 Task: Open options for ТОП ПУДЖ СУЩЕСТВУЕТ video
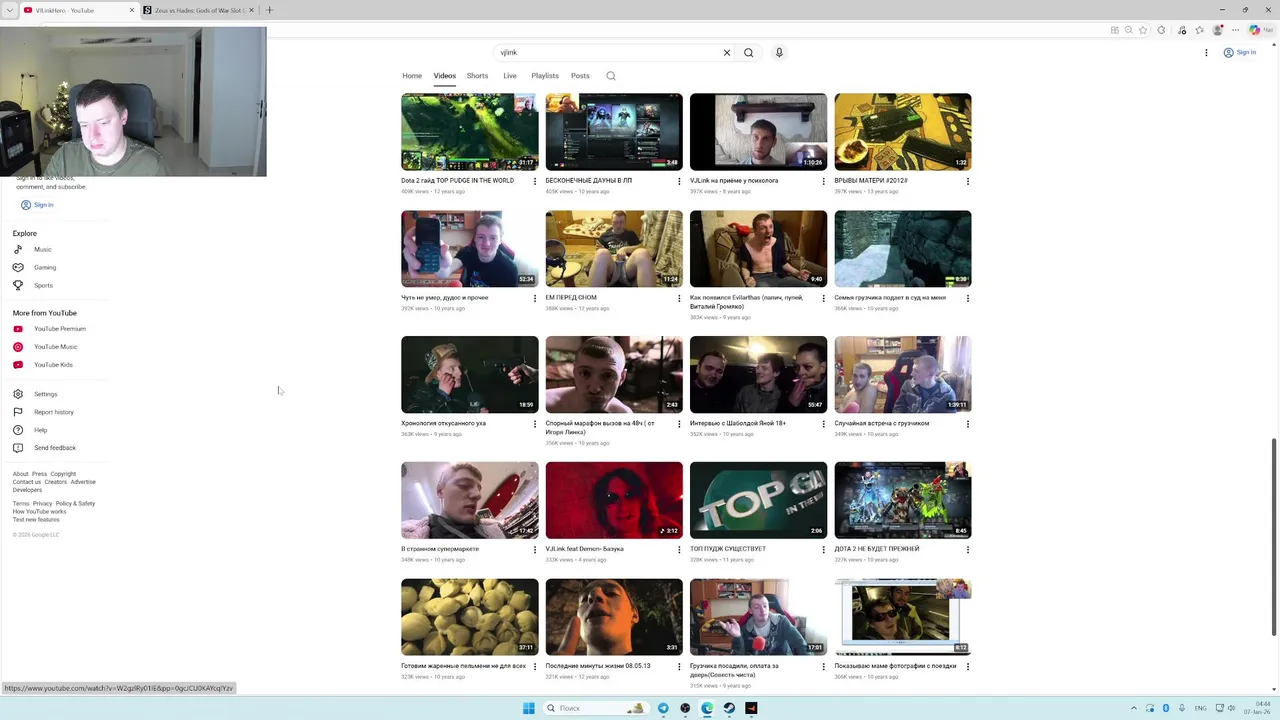(824, 550)
